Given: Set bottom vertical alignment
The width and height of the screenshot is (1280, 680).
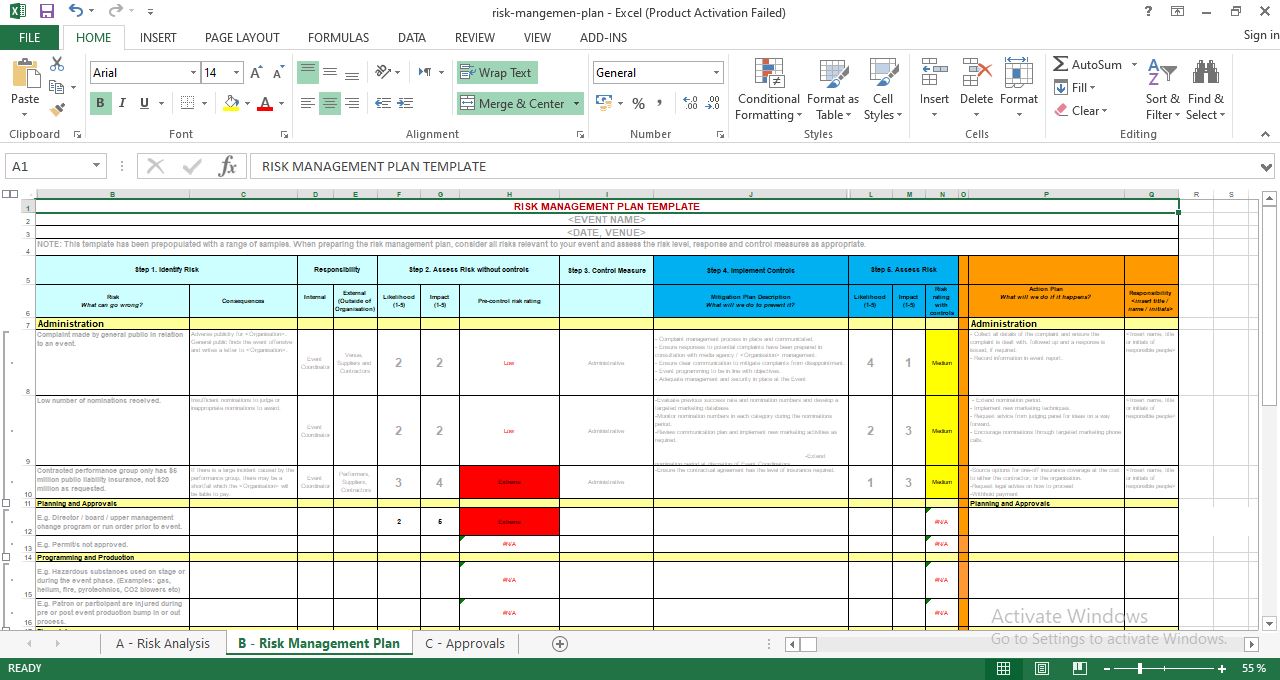Looking at the screenshot, I should click(x=352, y=72).
